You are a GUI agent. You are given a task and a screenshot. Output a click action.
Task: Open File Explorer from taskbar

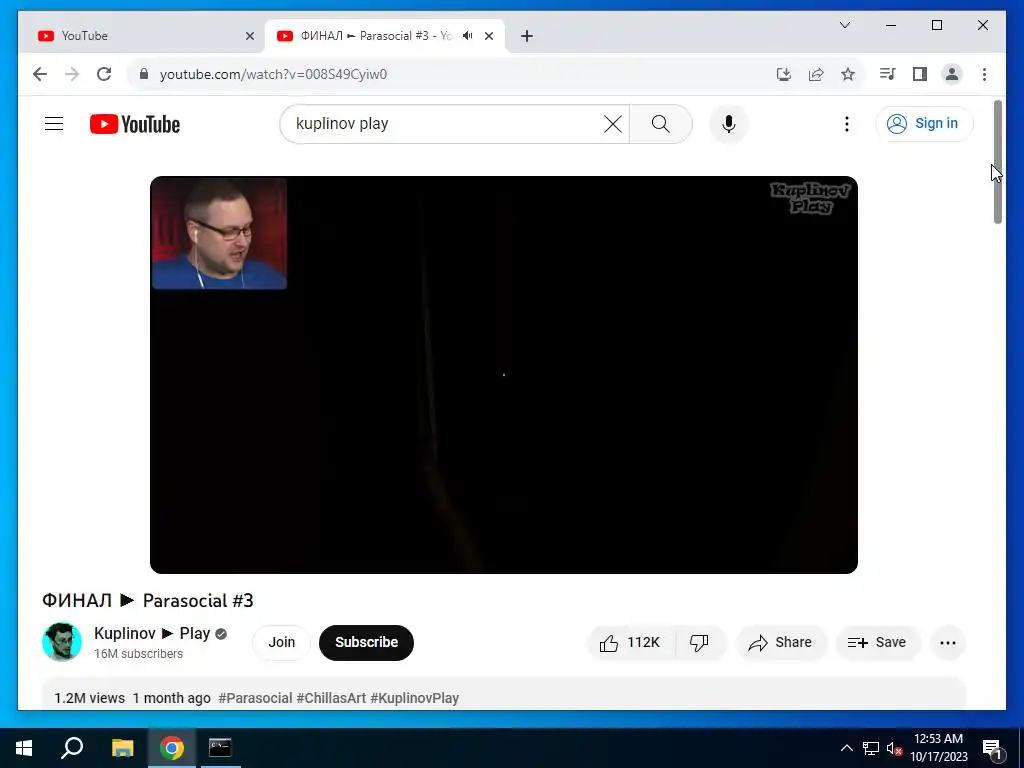tap(122, 748)
